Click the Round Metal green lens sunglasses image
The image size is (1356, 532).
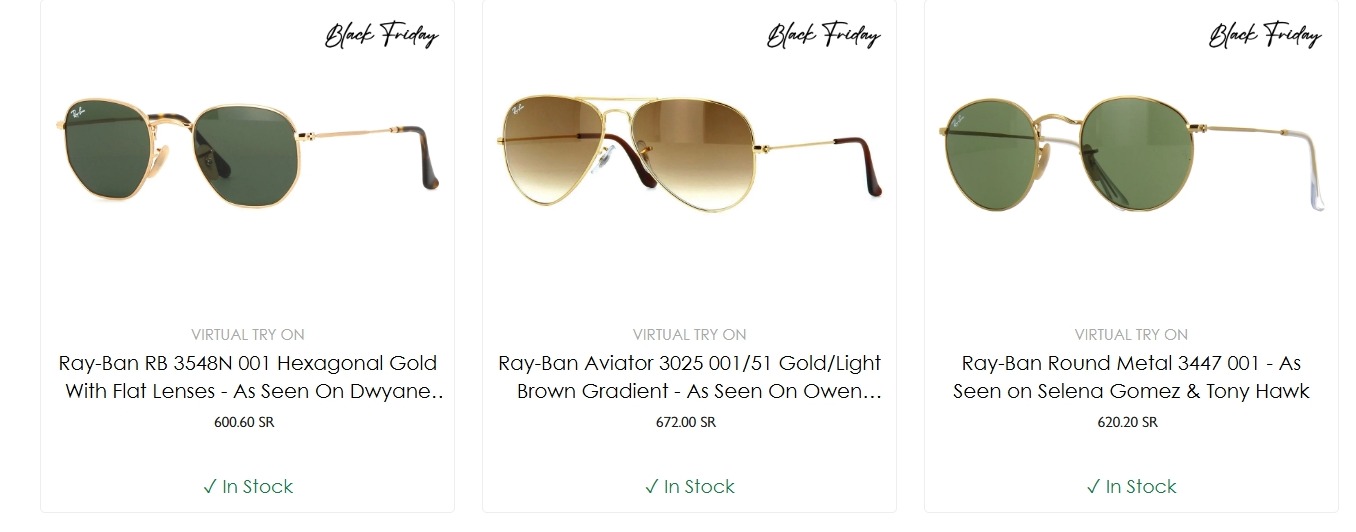point(1131,155)
